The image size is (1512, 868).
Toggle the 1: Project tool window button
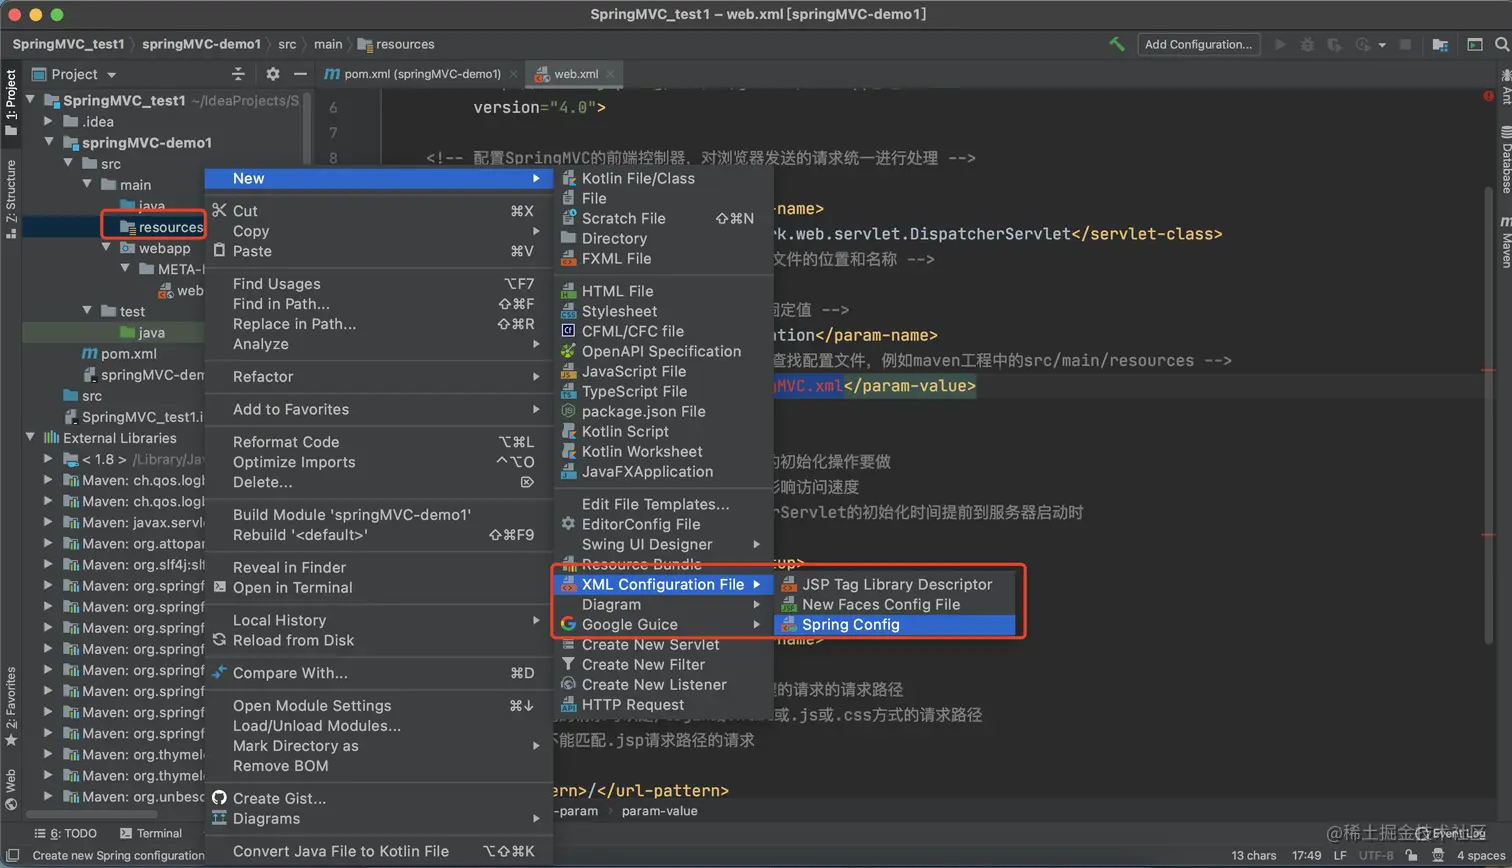coord(11,102)
